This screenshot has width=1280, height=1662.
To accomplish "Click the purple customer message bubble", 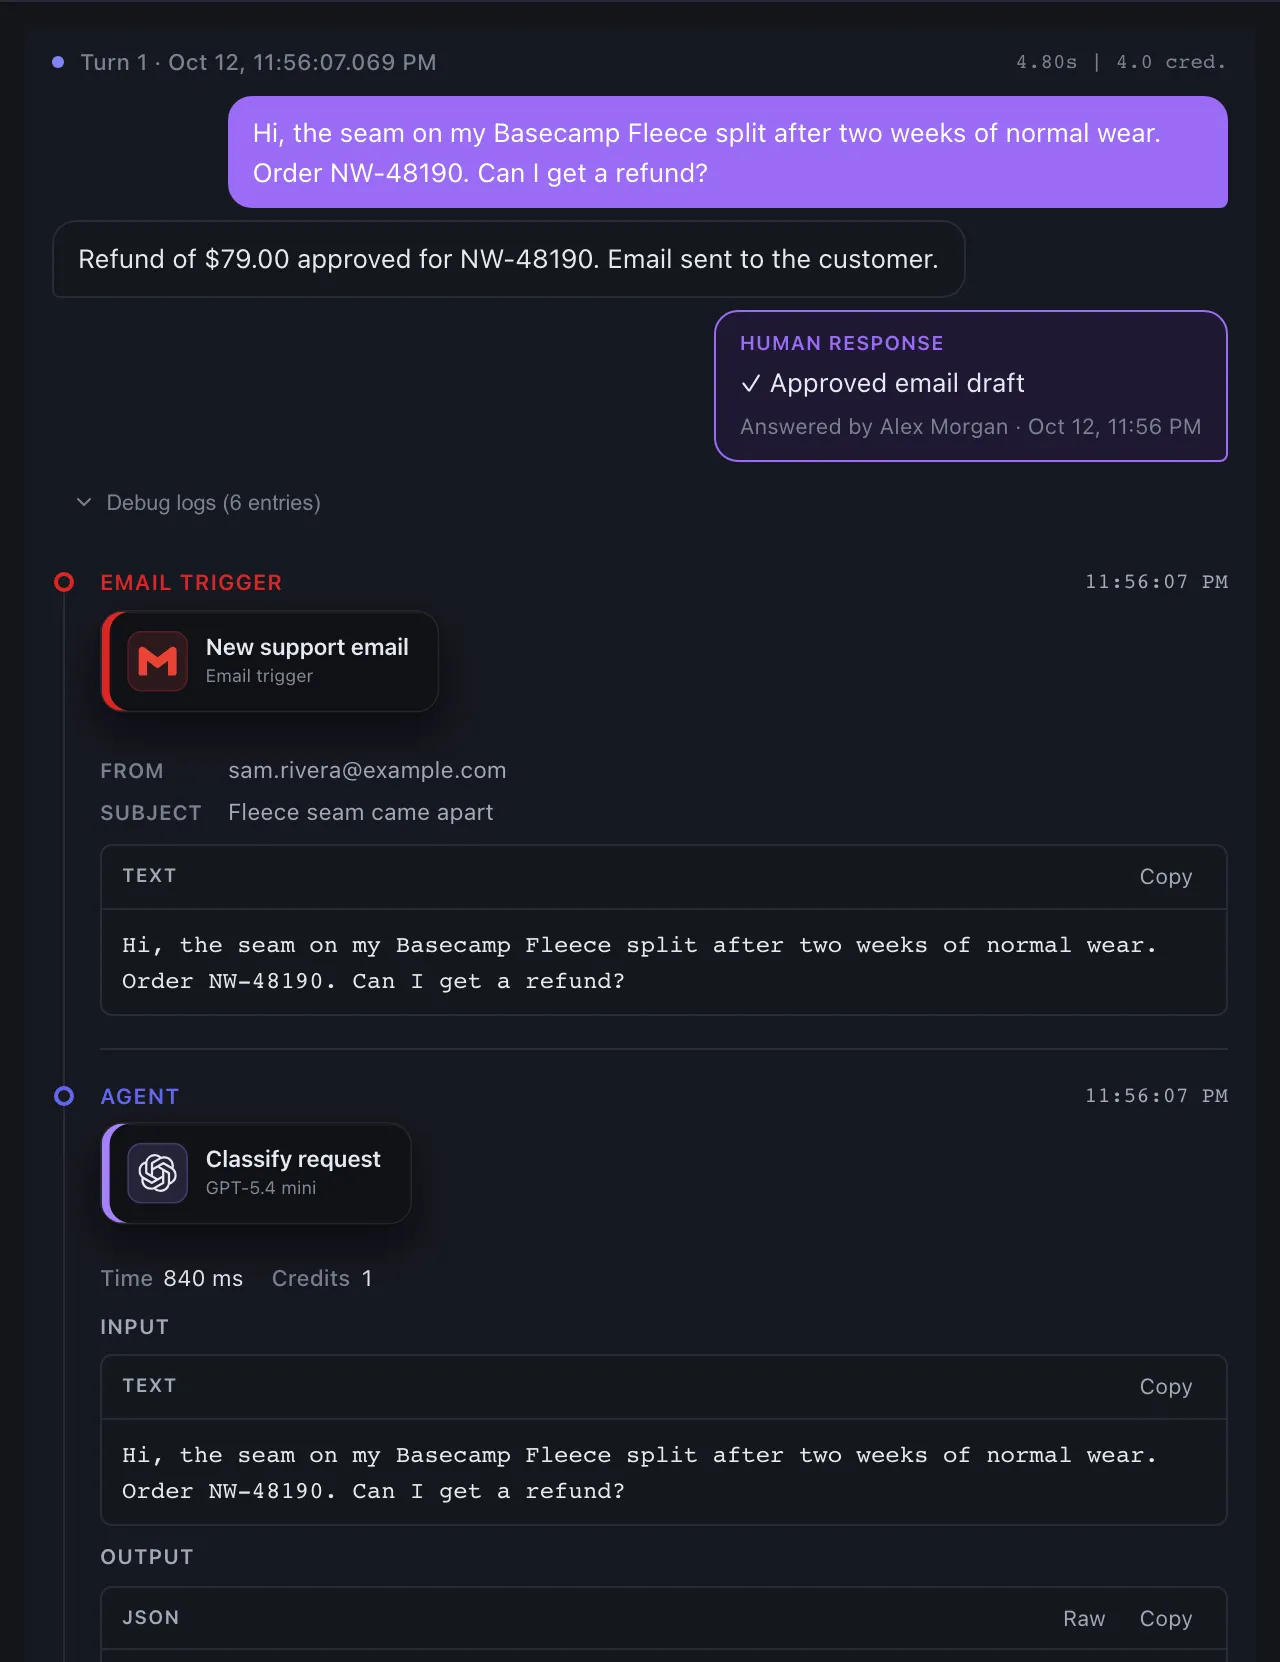I will coord(728,152).
